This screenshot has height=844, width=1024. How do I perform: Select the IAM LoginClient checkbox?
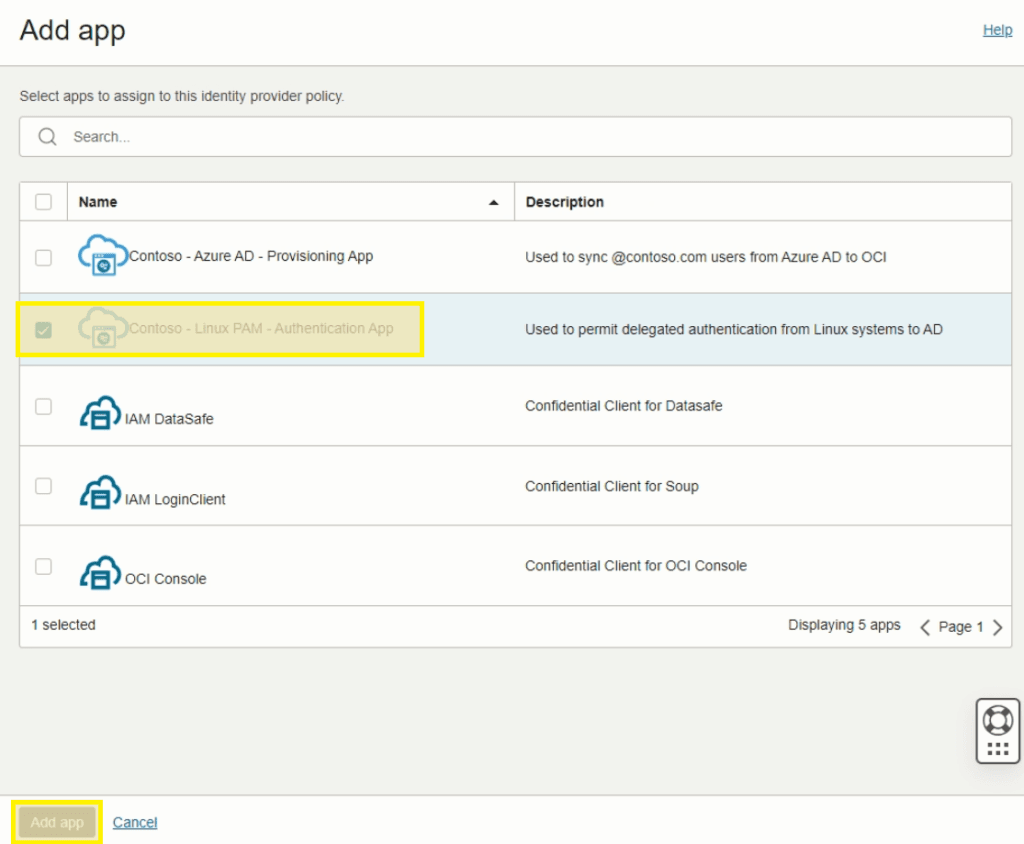click(43, 486)
